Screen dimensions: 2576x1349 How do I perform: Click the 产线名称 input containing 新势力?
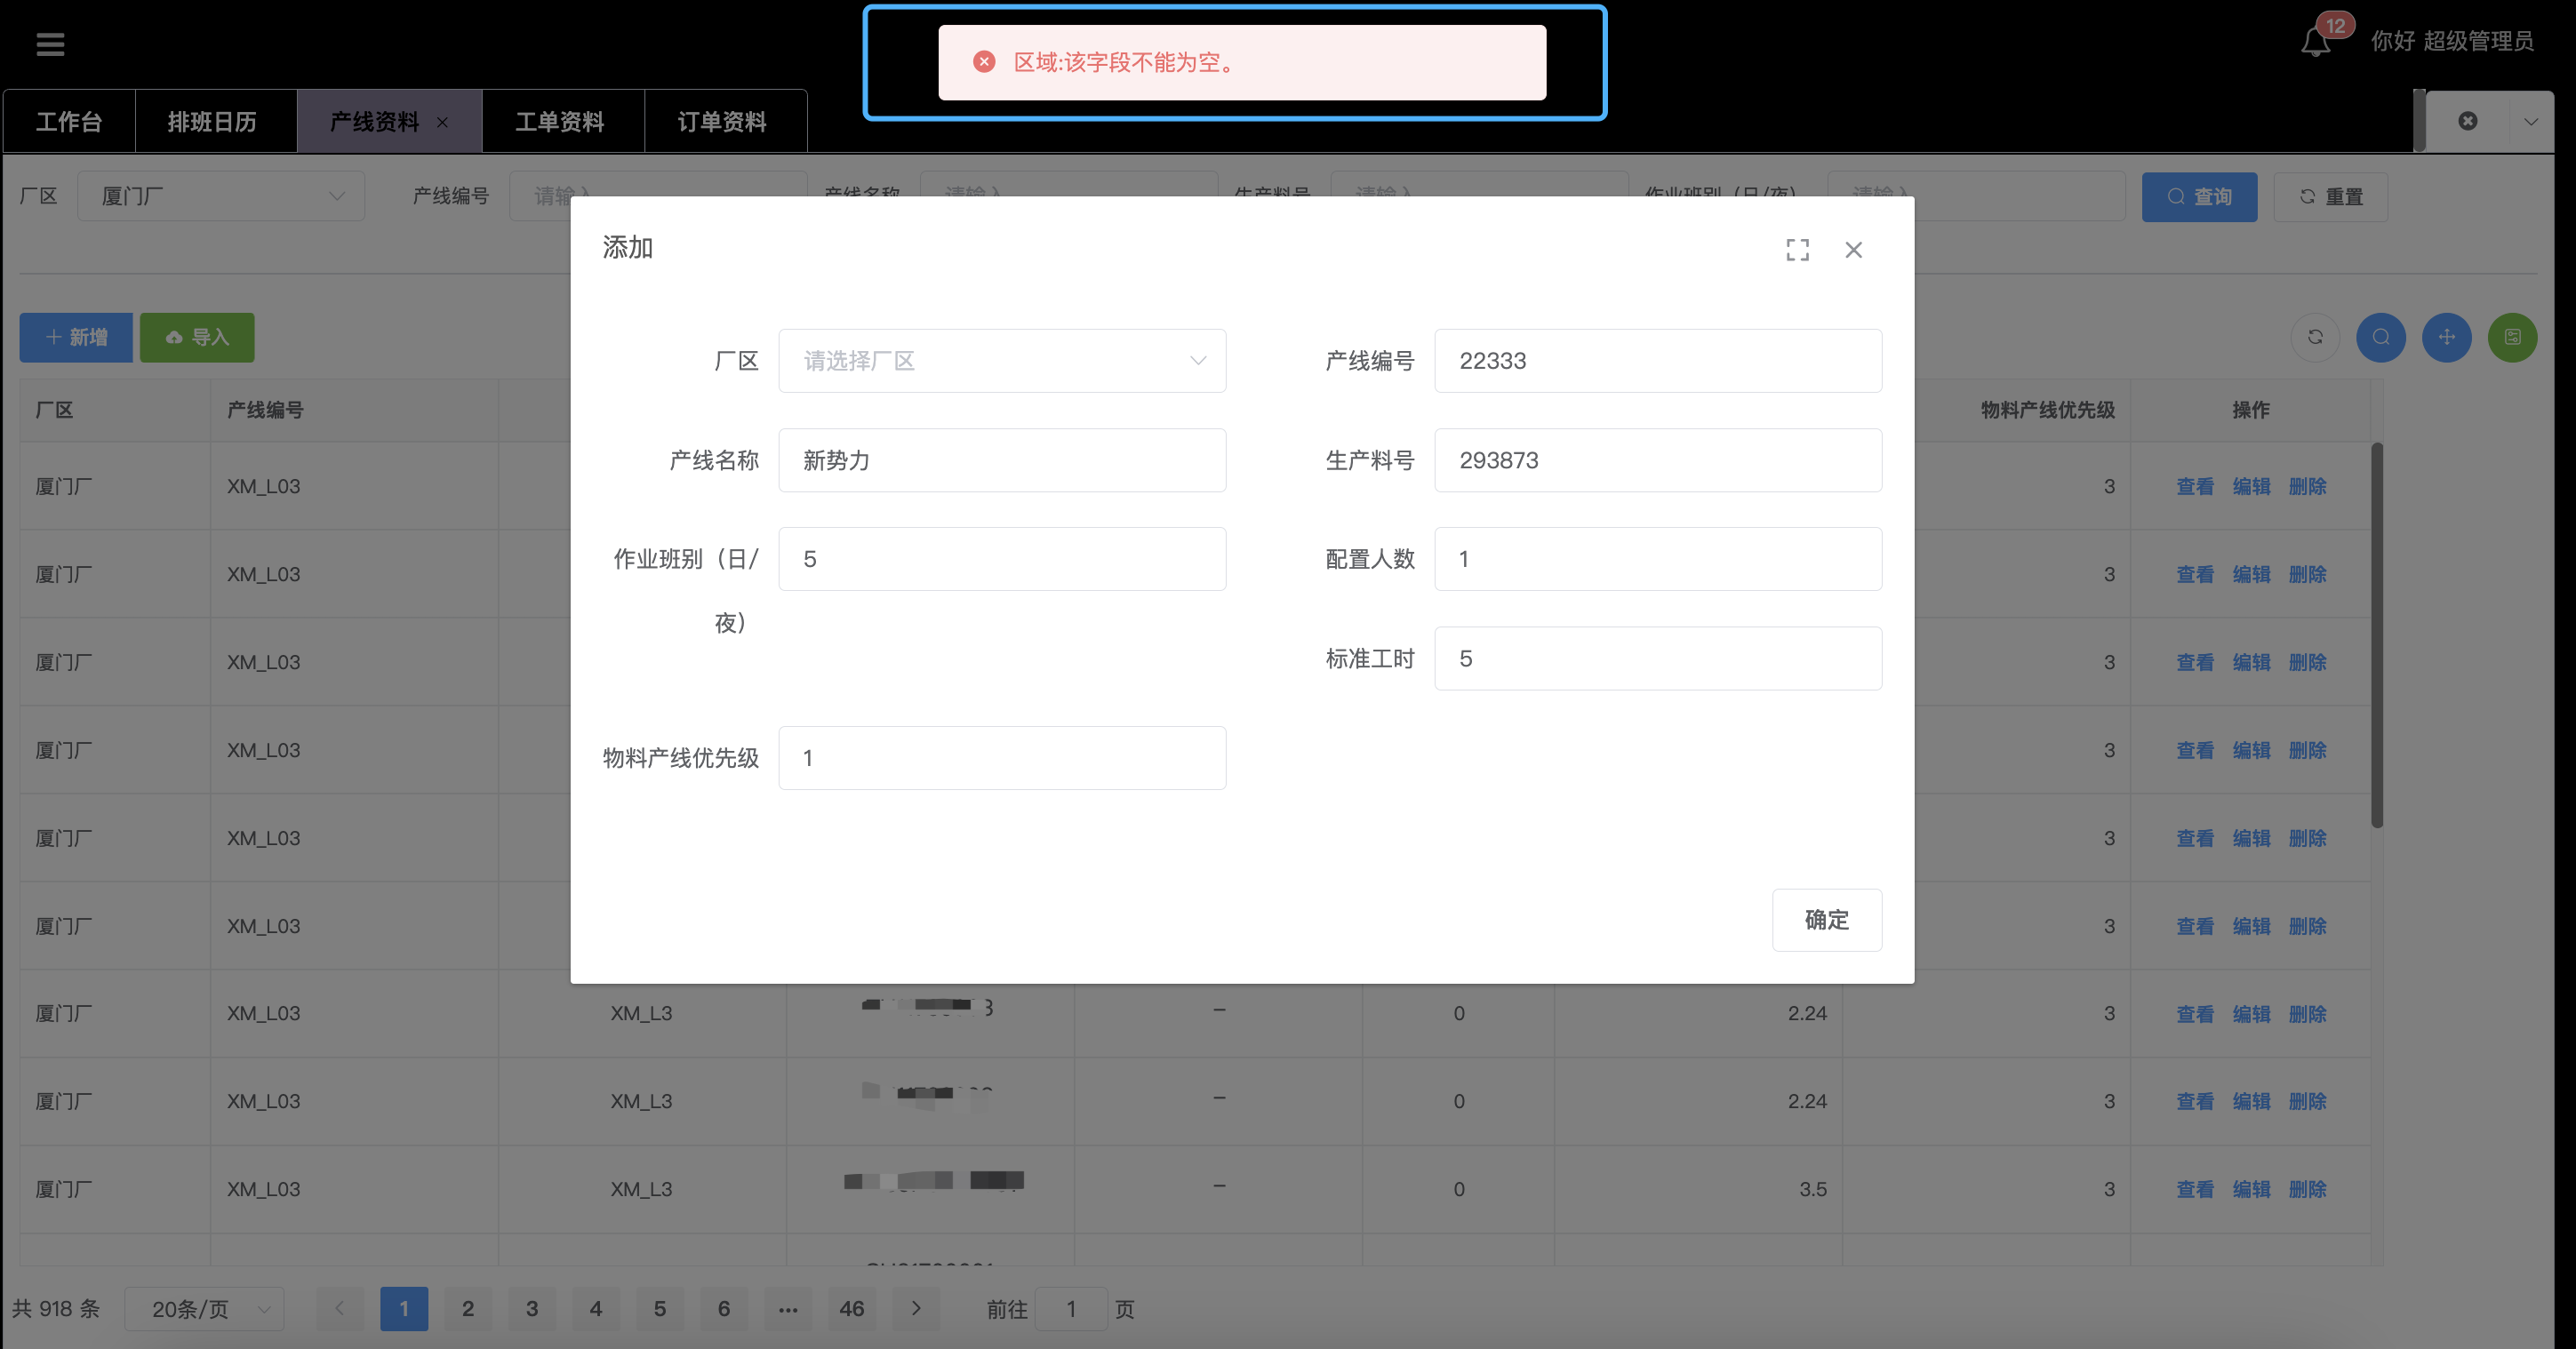pos(1002,460)
